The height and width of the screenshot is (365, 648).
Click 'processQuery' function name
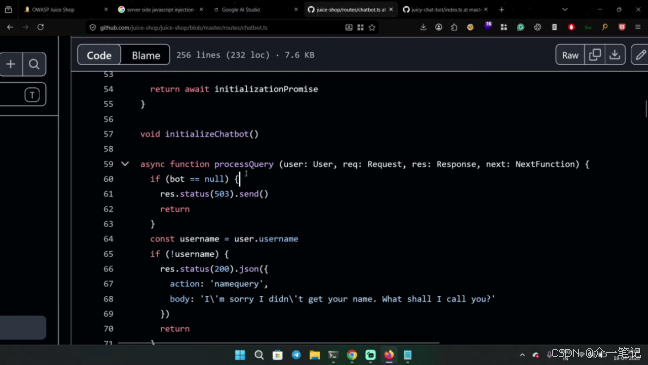244,164
